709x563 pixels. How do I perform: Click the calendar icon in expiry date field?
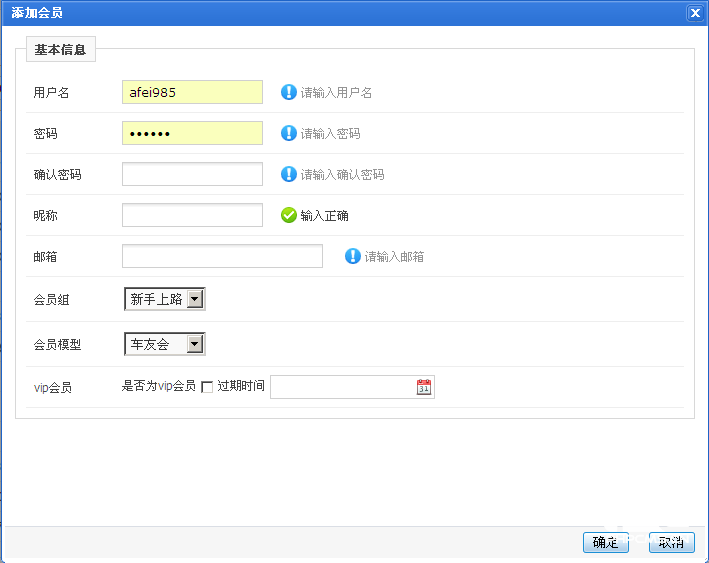pyautogui.click(x=424, y=387)
